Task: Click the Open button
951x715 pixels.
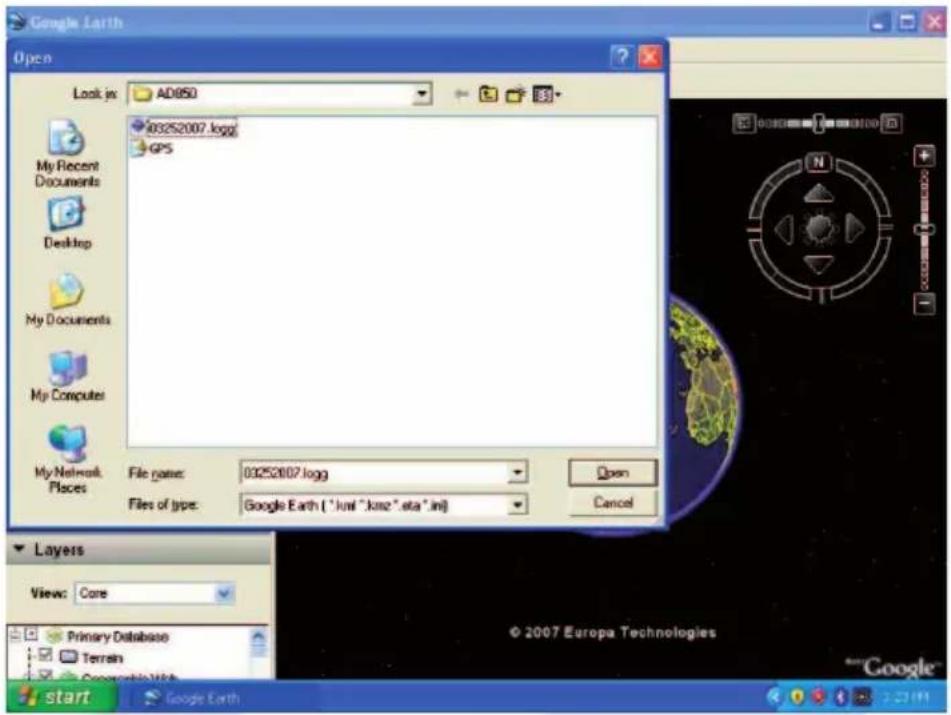Action: (613, 472)
